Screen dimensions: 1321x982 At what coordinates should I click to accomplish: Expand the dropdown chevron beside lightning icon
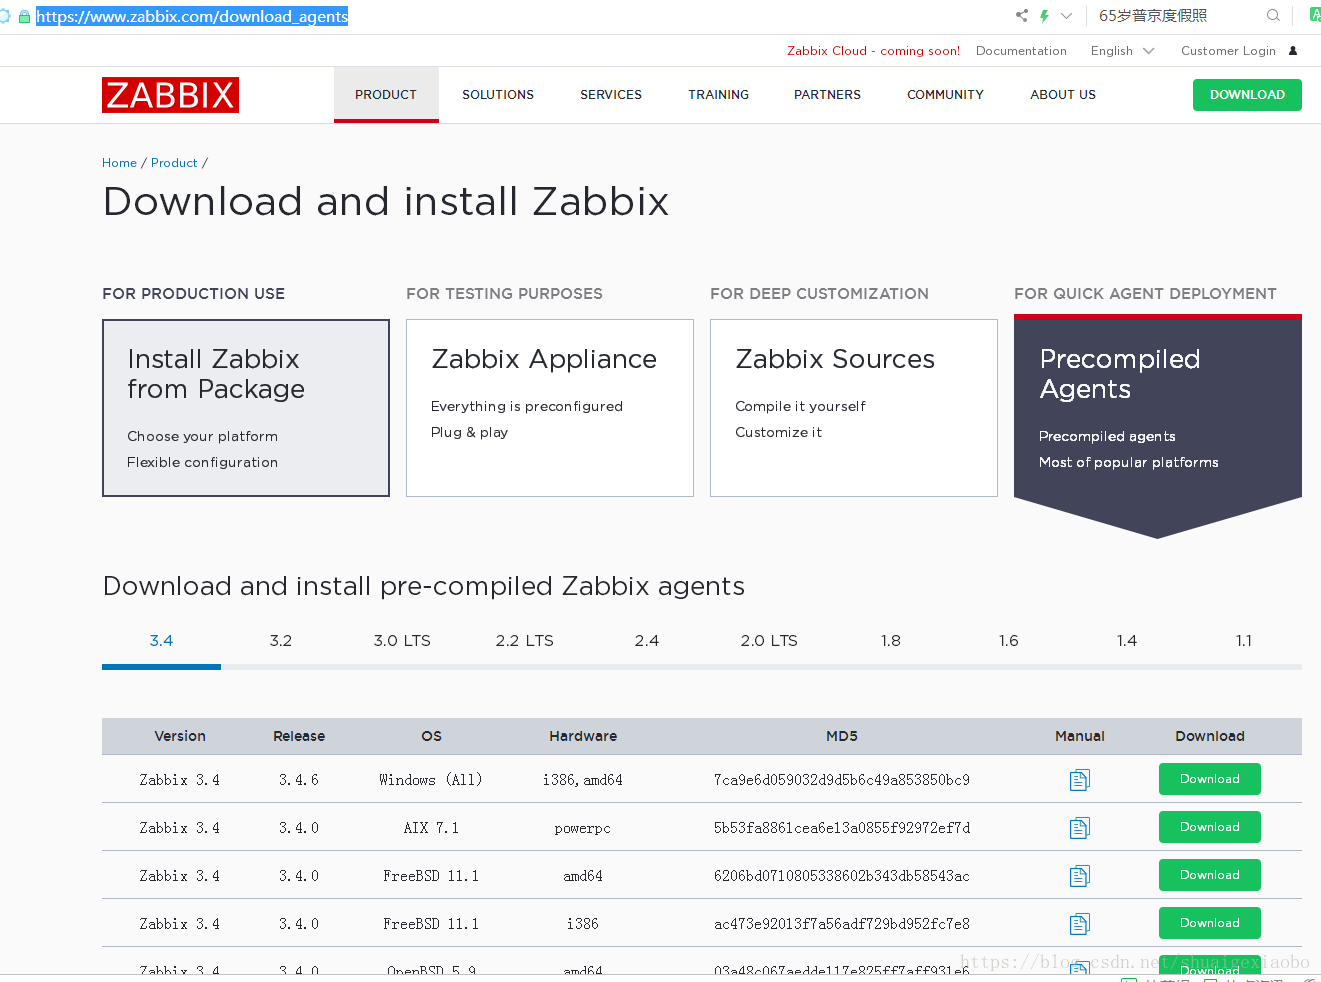tap(1066, 16)
